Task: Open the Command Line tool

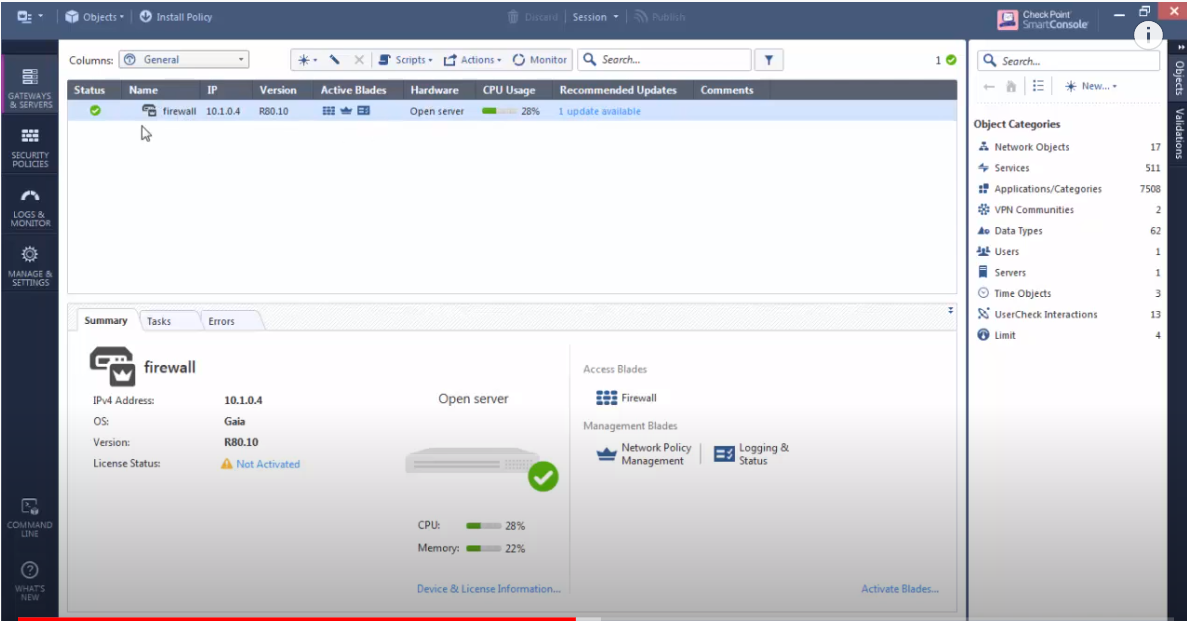Action: click(x=30, y=517)
